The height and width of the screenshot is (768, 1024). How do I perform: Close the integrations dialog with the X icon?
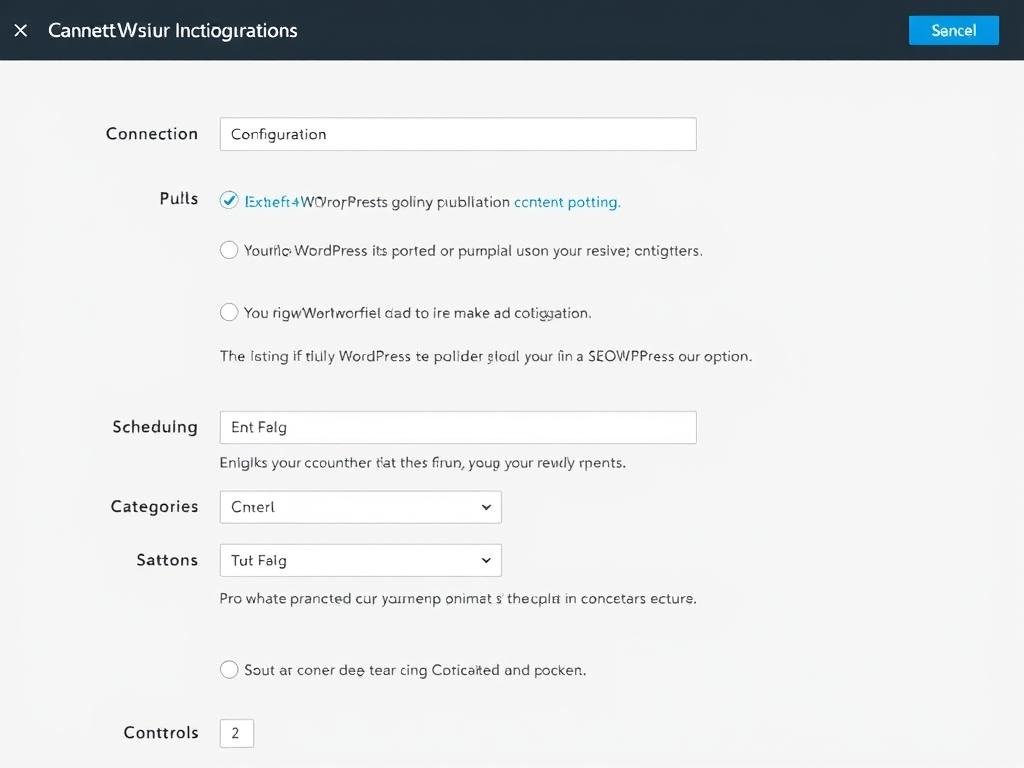point(21,30)
